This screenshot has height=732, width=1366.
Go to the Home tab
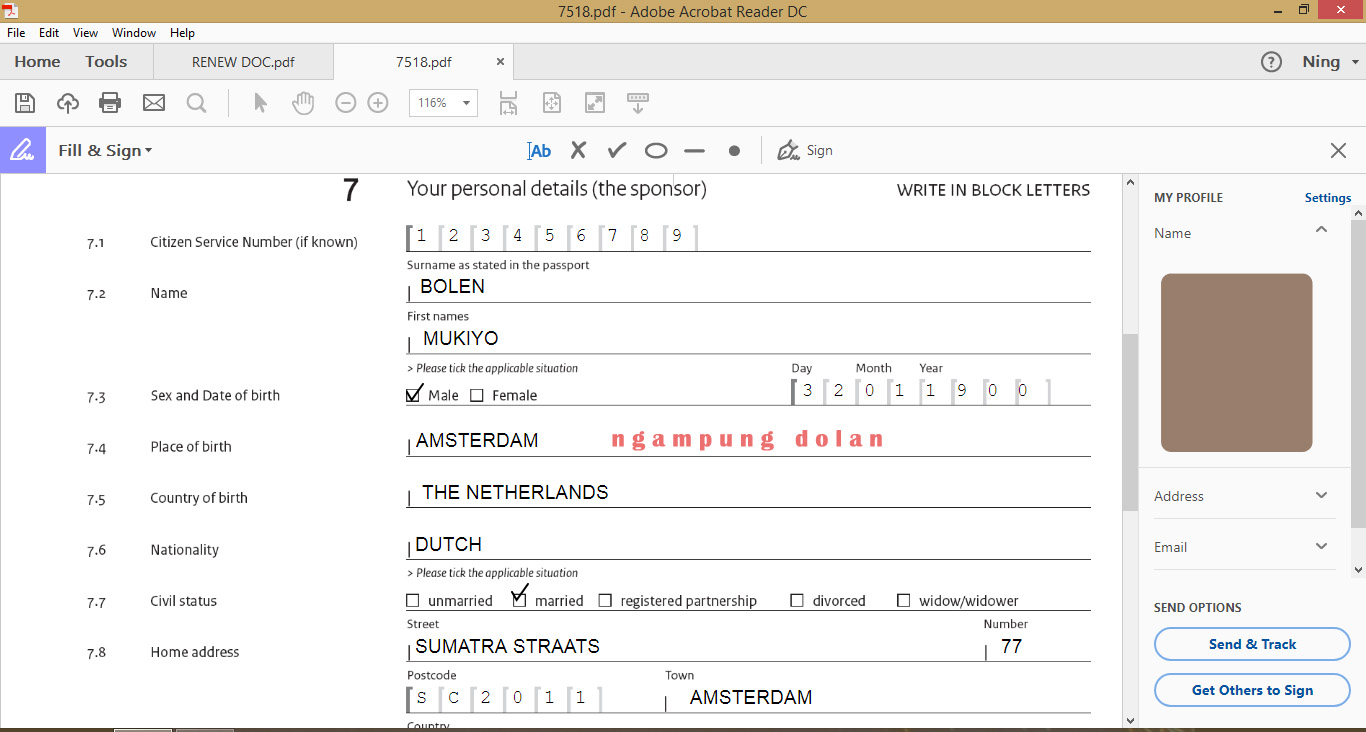pos(38,62)
